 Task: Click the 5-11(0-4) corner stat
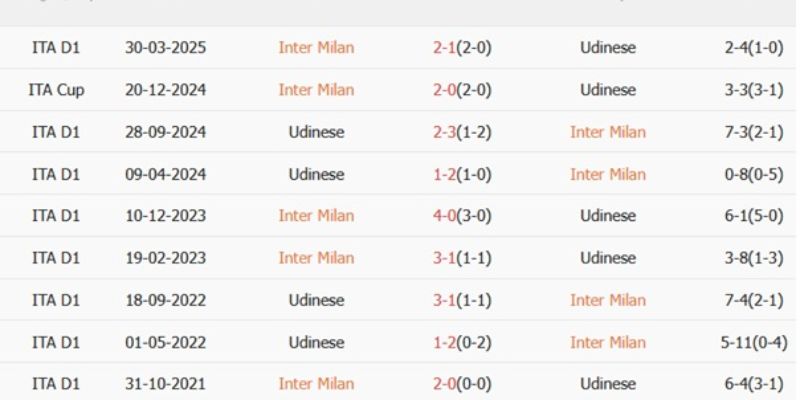[x=752, y=342]
